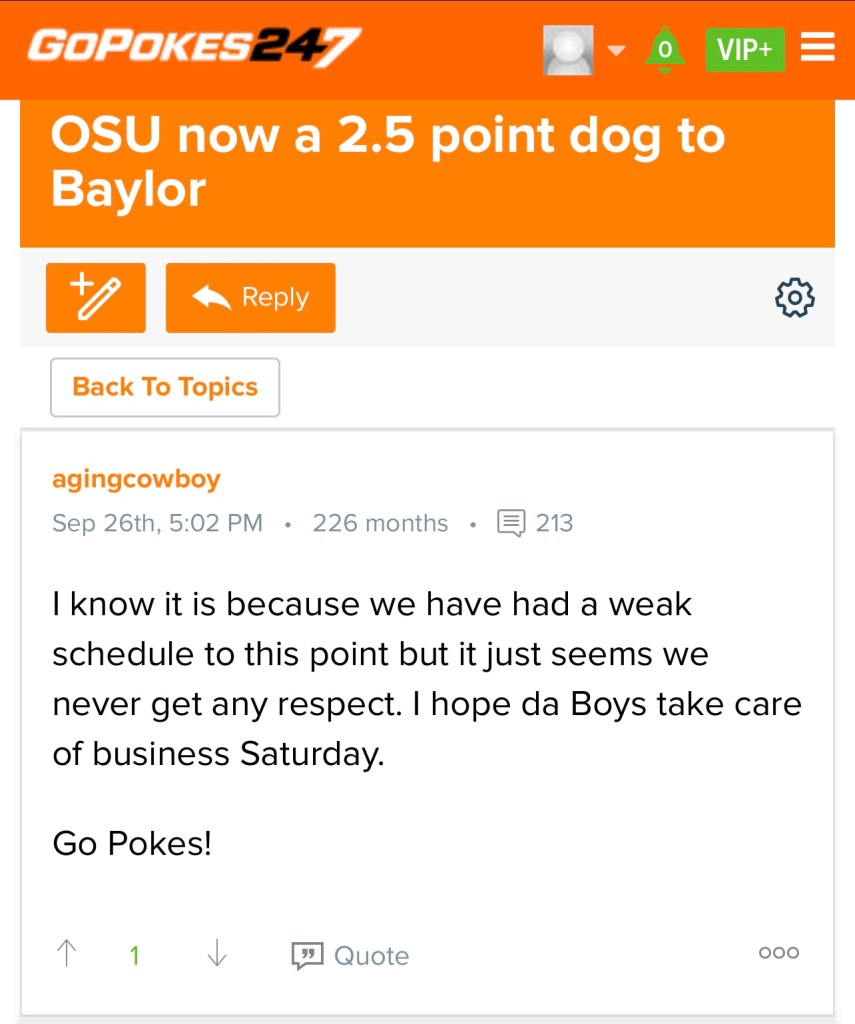The width and height of the screenshot is (855, 1024).
Task: Expand the profile dropdown arrow
Action: 617,49
